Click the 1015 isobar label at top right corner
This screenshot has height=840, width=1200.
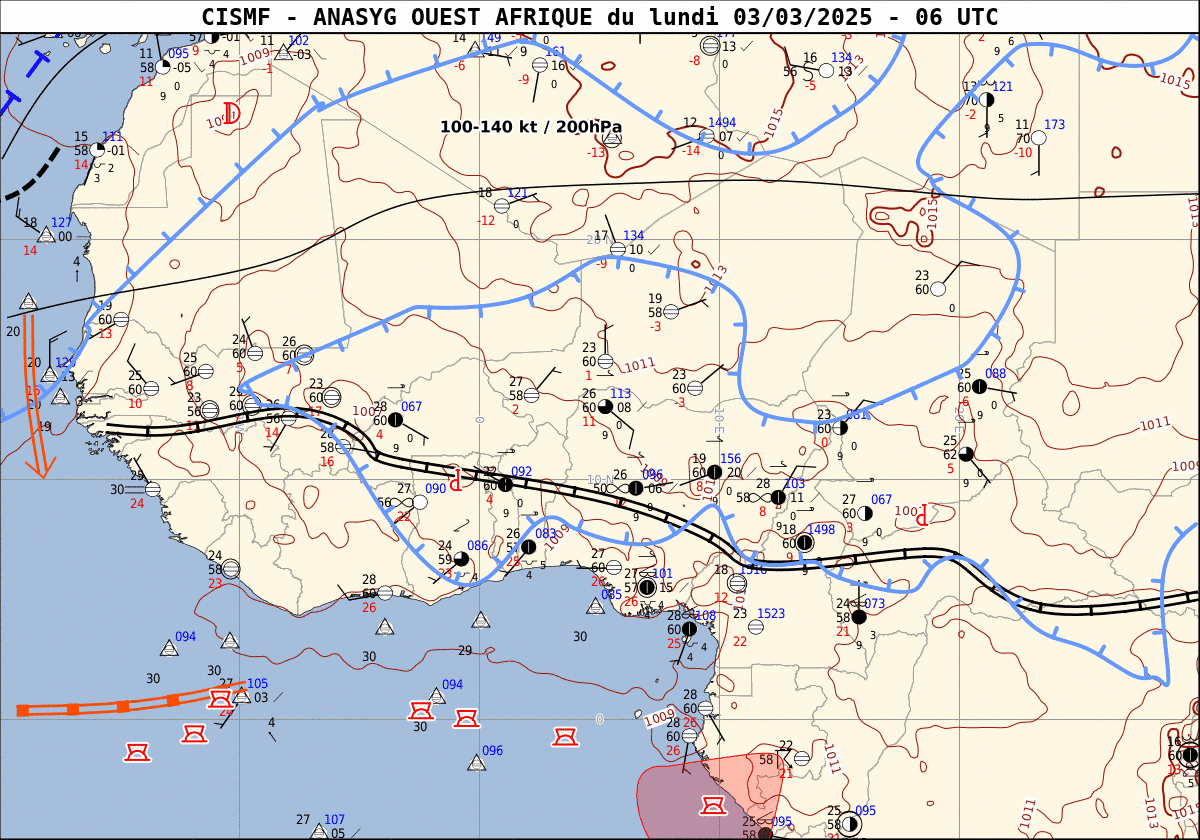[1174, 82]
